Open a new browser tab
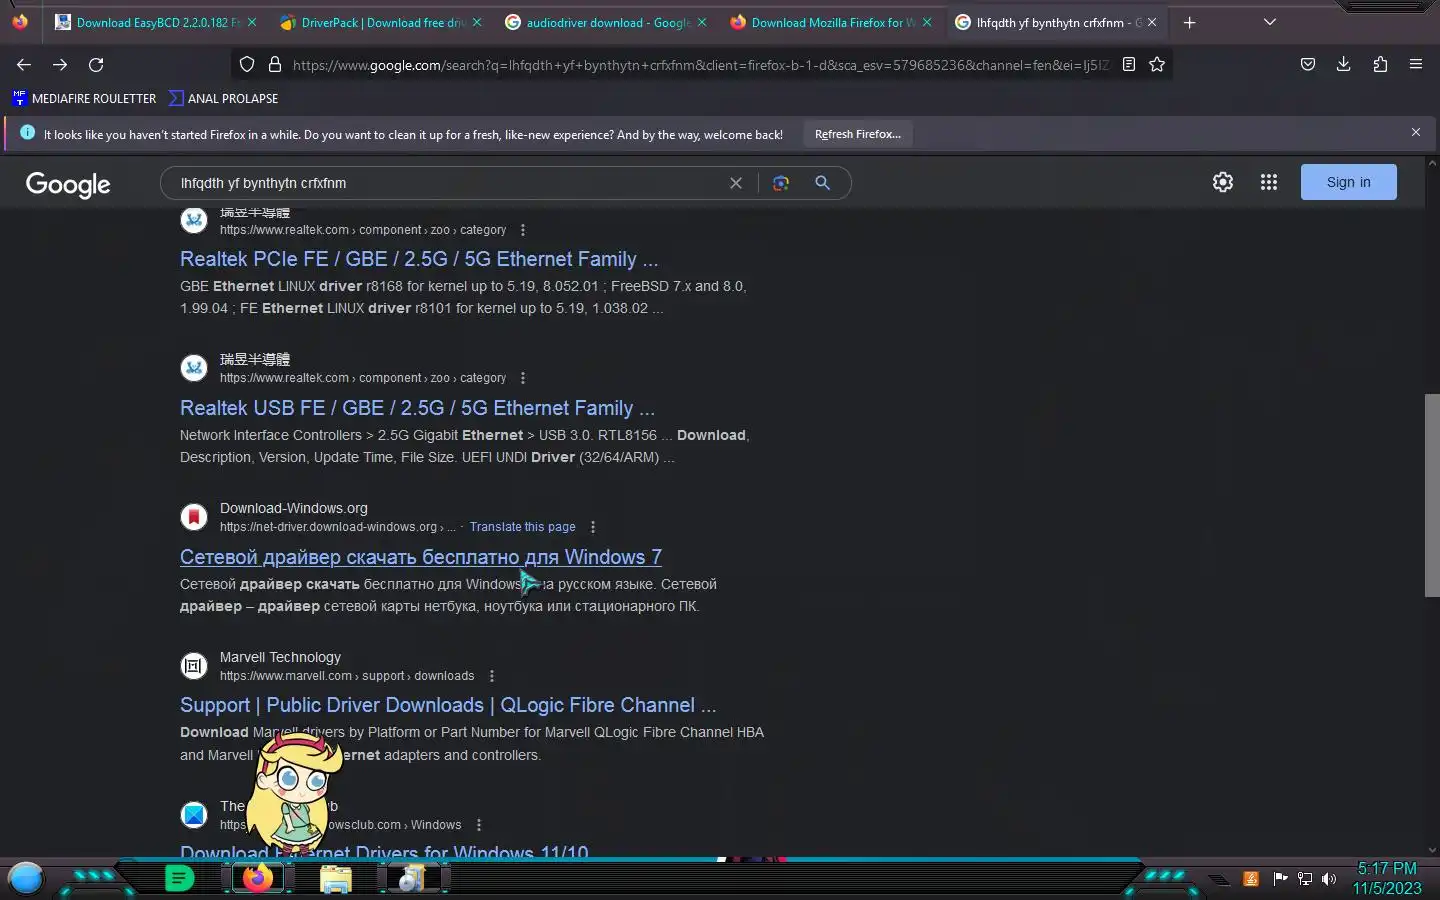The height and width of the screenshot is (900, 1440). (x=1189, y=22)
